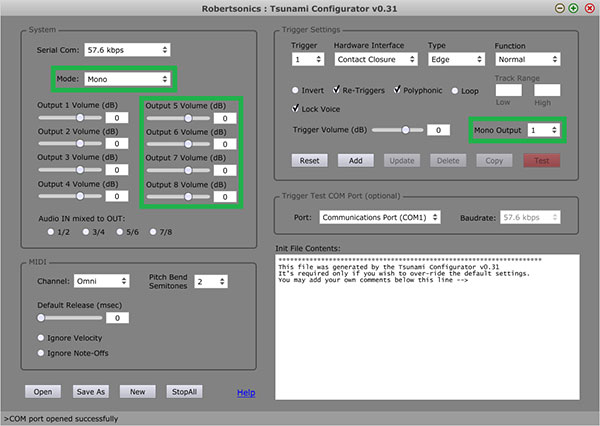The width and height of the screenshot is (600, 426).
Task: Click the Output 6 Volume slider handle
Action: (188, 144)
